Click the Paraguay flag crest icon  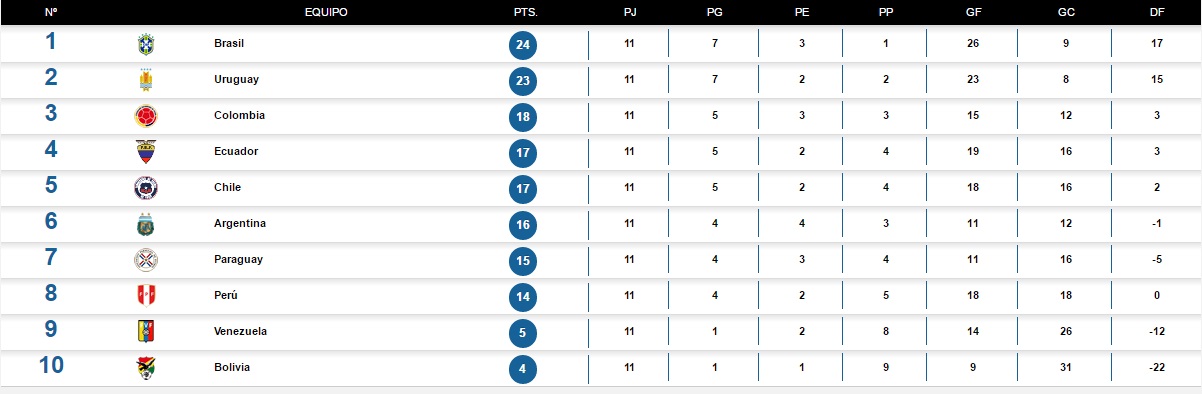point(146,260)
